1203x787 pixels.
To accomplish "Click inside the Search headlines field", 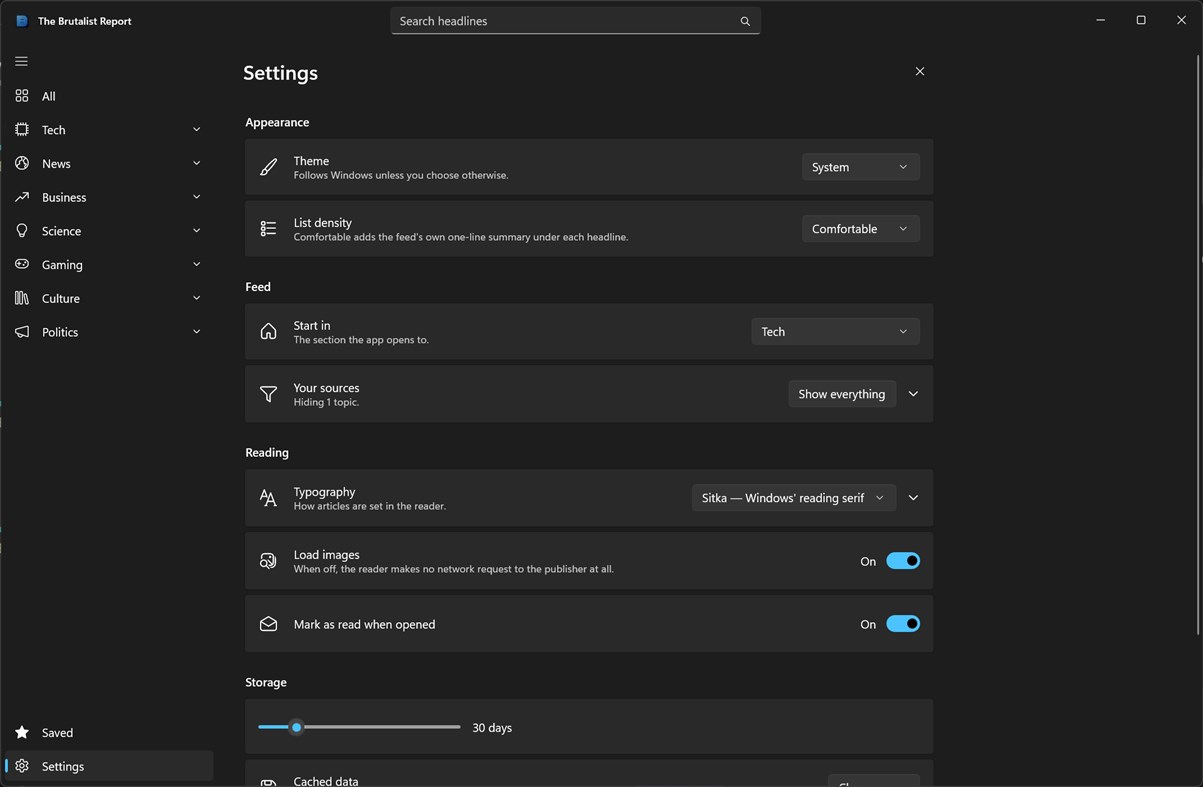I will point(576,21).
